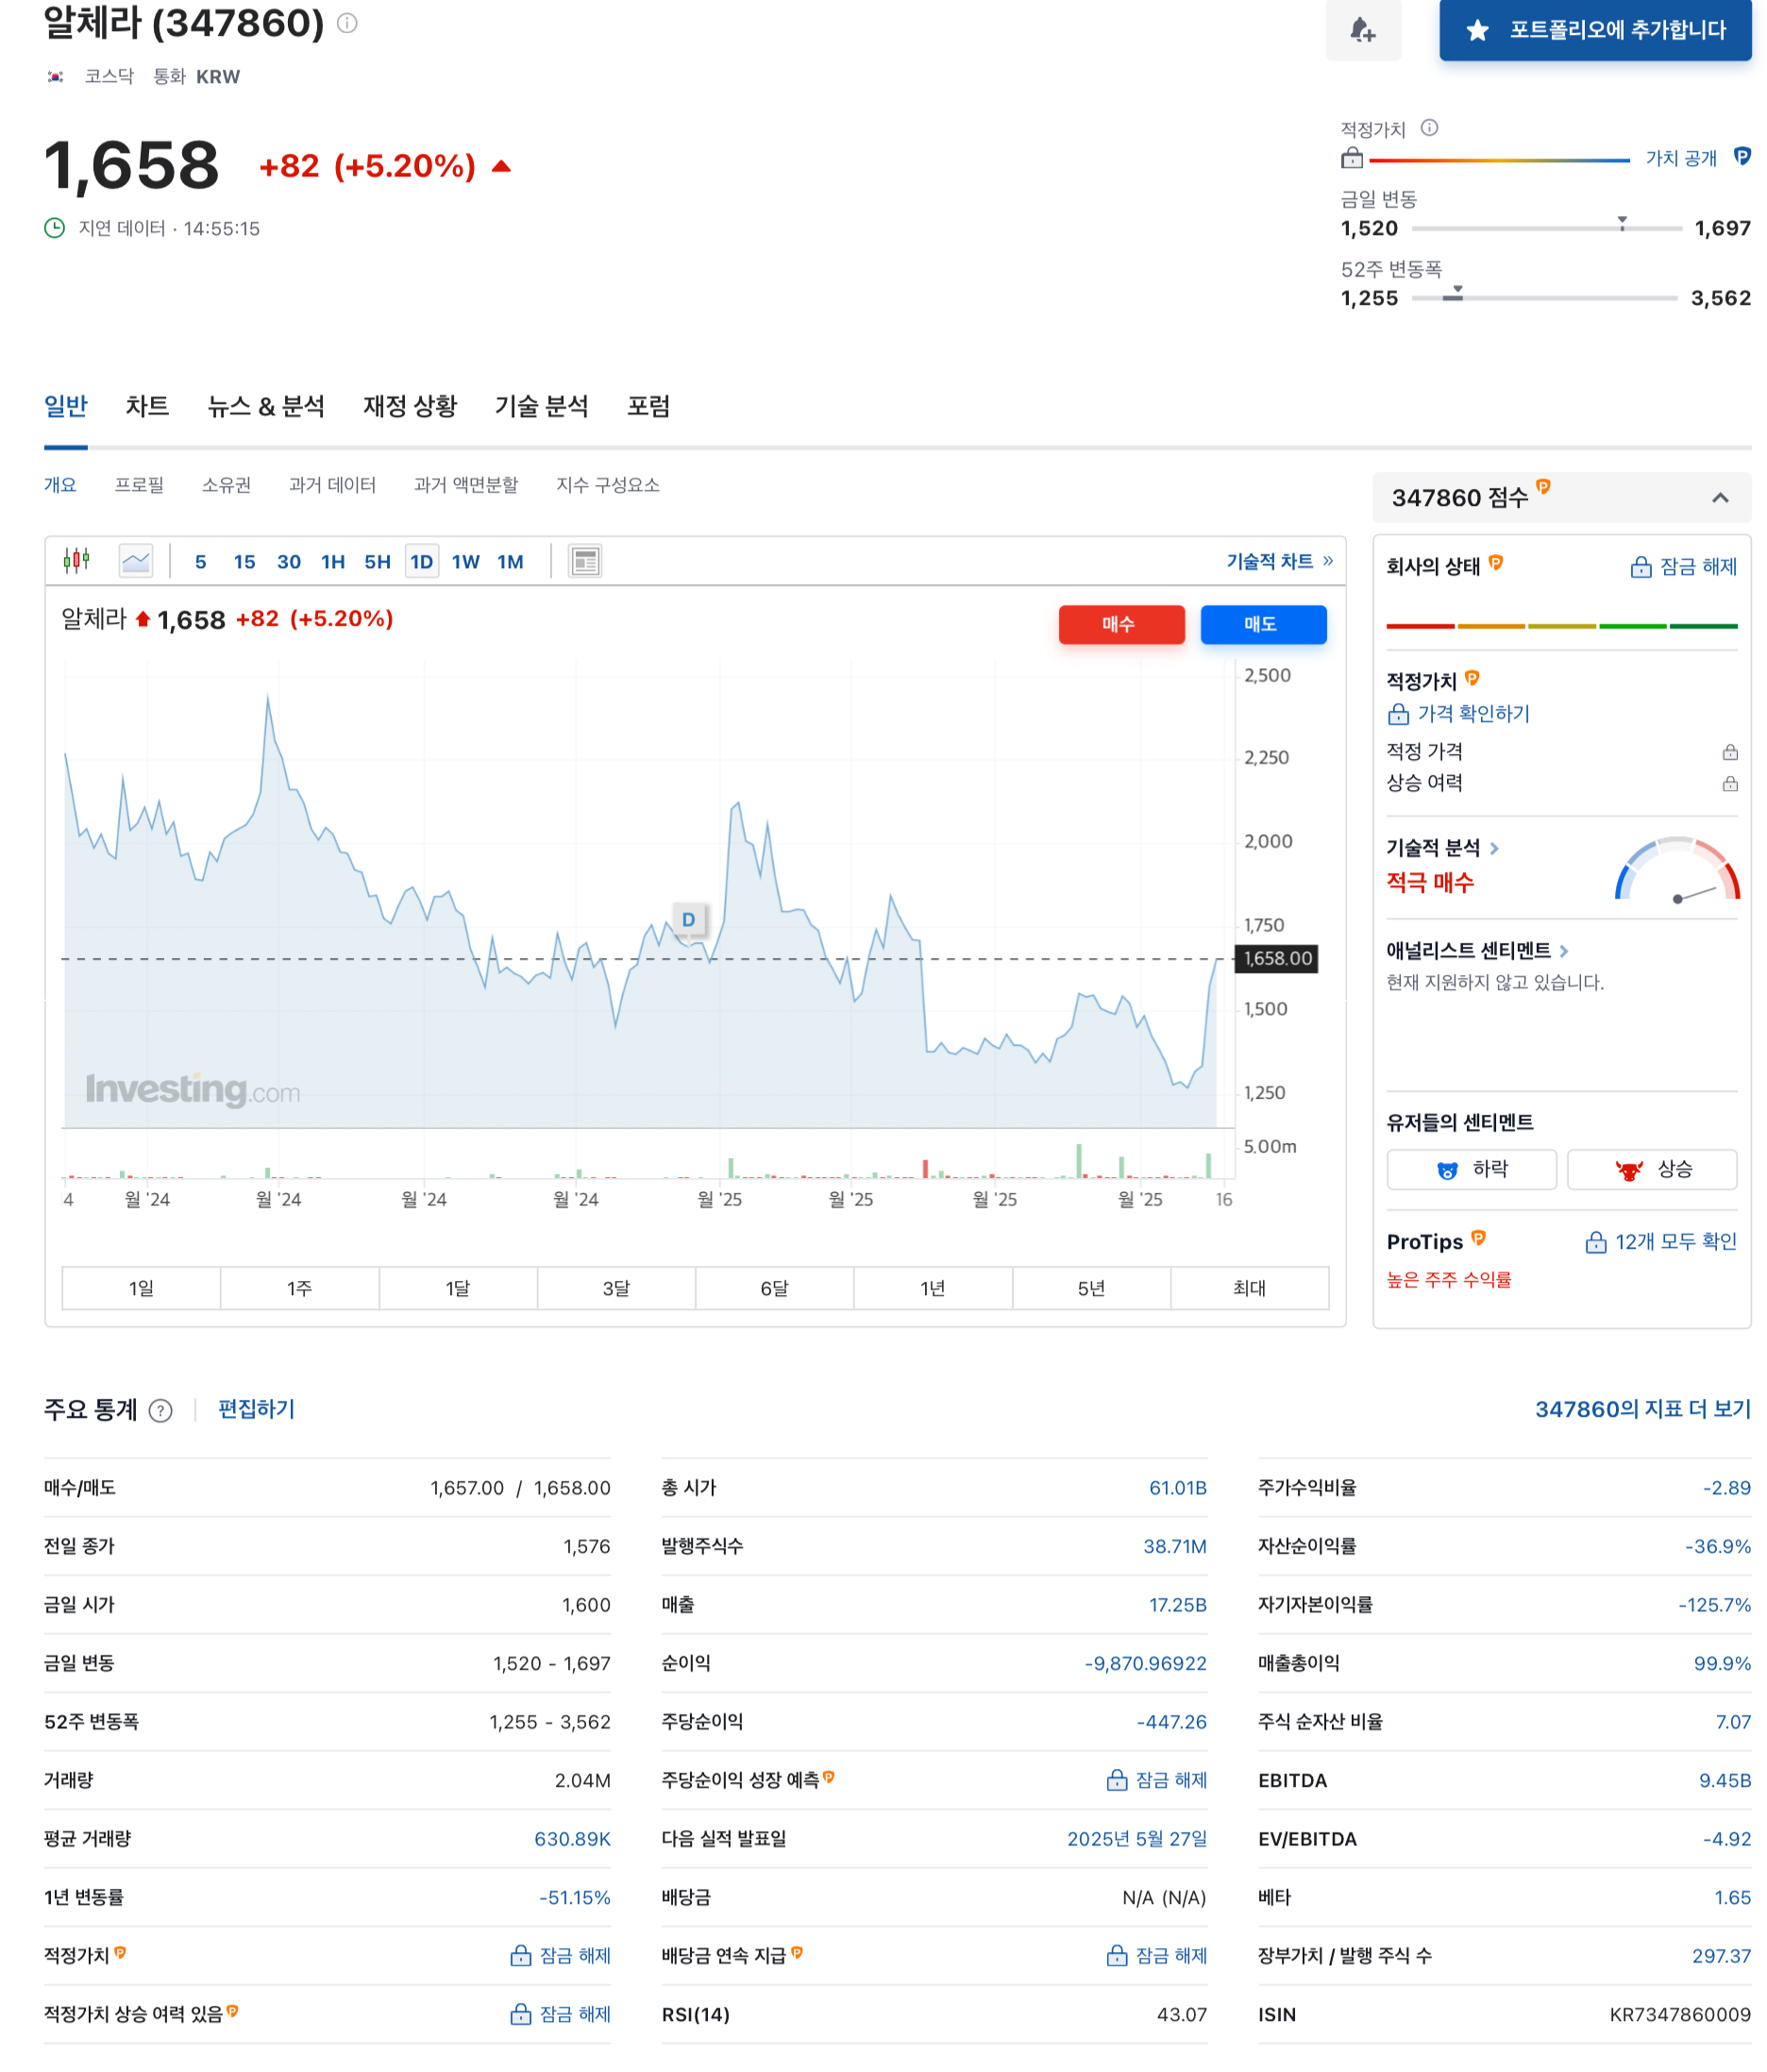Click the 편집하기 link
The height and width of the screenshot is (2072, 1767).
coord(256,1409)
